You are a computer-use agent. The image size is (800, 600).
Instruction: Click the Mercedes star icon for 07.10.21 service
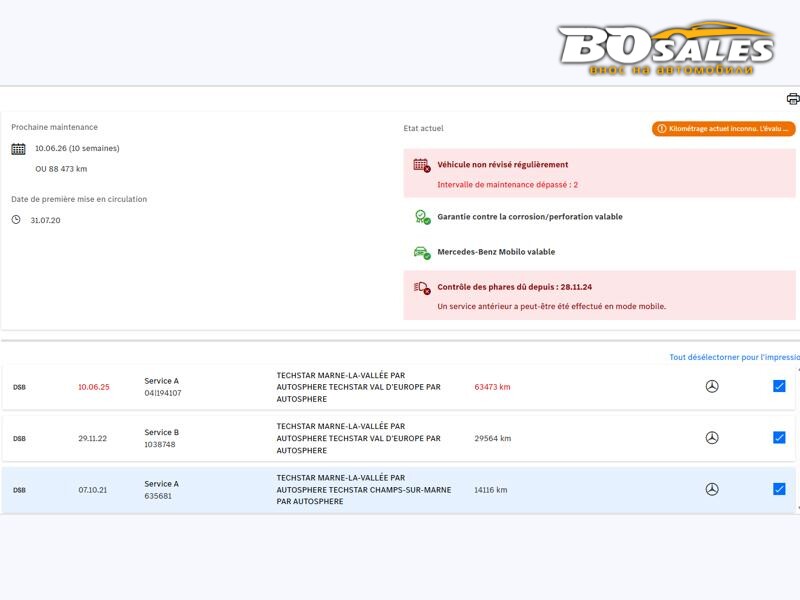pyautogui.click(x=712, y=489)
